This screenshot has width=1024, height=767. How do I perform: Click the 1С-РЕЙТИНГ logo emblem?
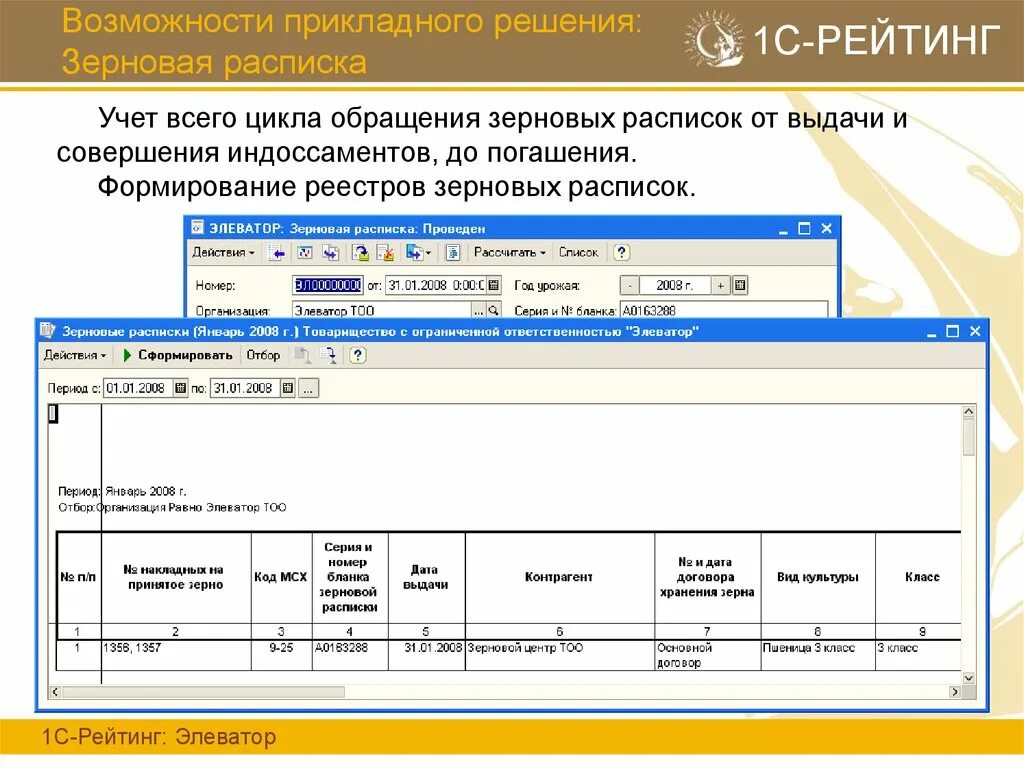click(x=714, y=39)
